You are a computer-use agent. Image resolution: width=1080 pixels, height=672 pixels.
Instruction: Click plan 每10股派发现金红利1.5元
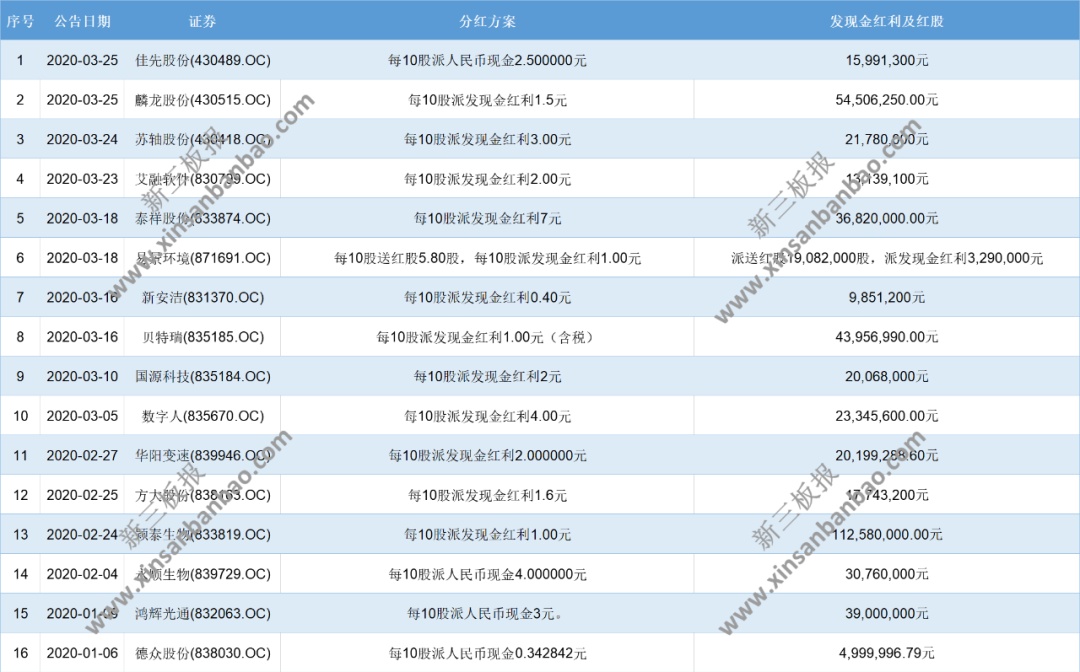point(488,100)
